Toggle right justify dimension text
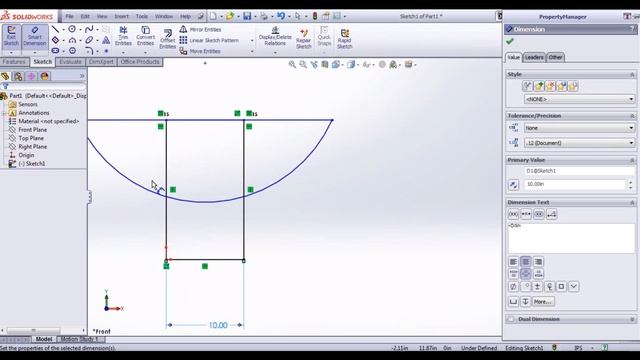Screen dimensions: 640x360 tap(538, 262)
